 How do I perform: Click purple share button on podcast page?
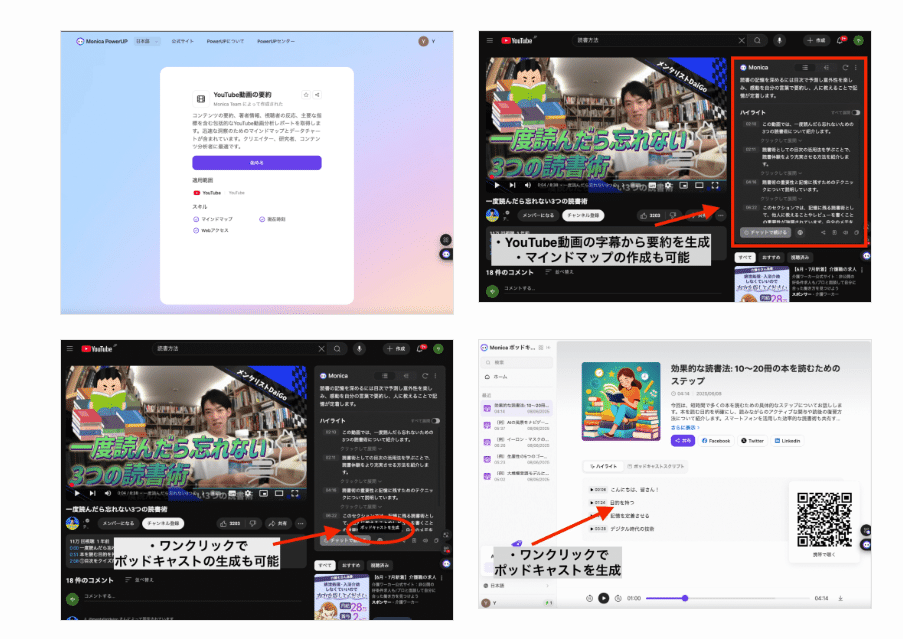click(x=683, y=441)
